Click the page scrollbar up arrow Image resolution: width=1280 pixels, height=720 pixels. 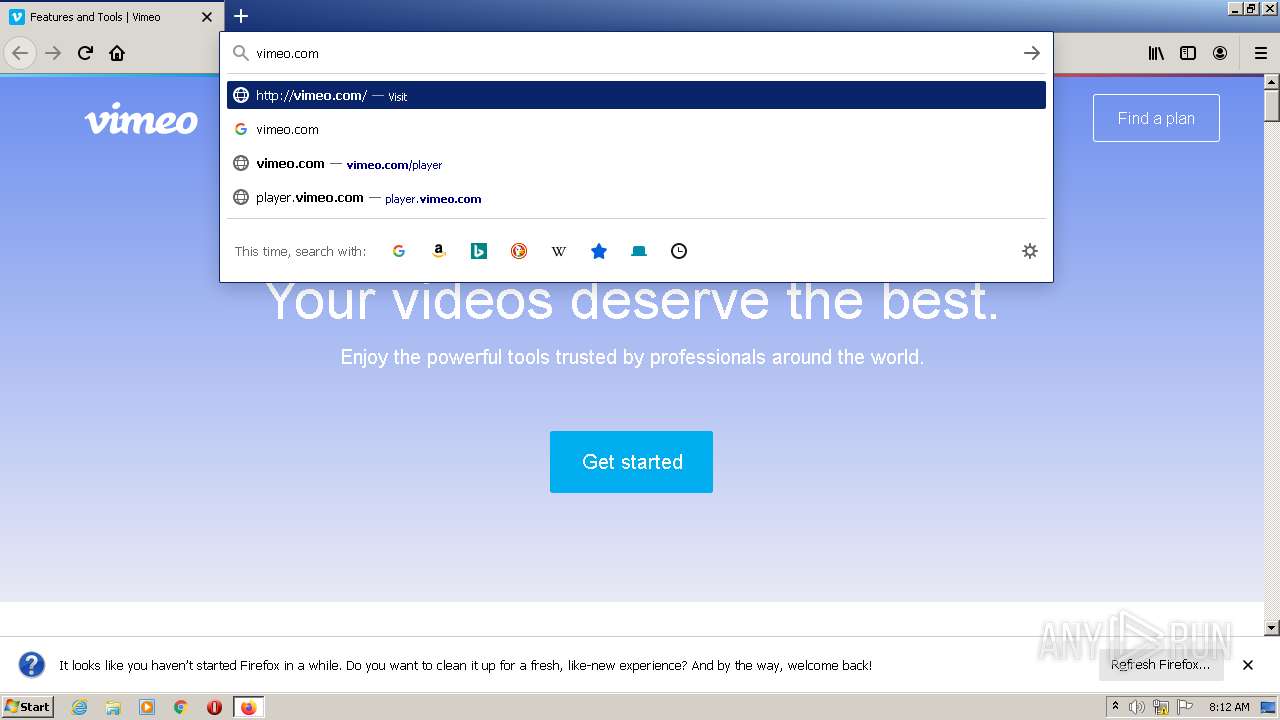[1272, 82]
